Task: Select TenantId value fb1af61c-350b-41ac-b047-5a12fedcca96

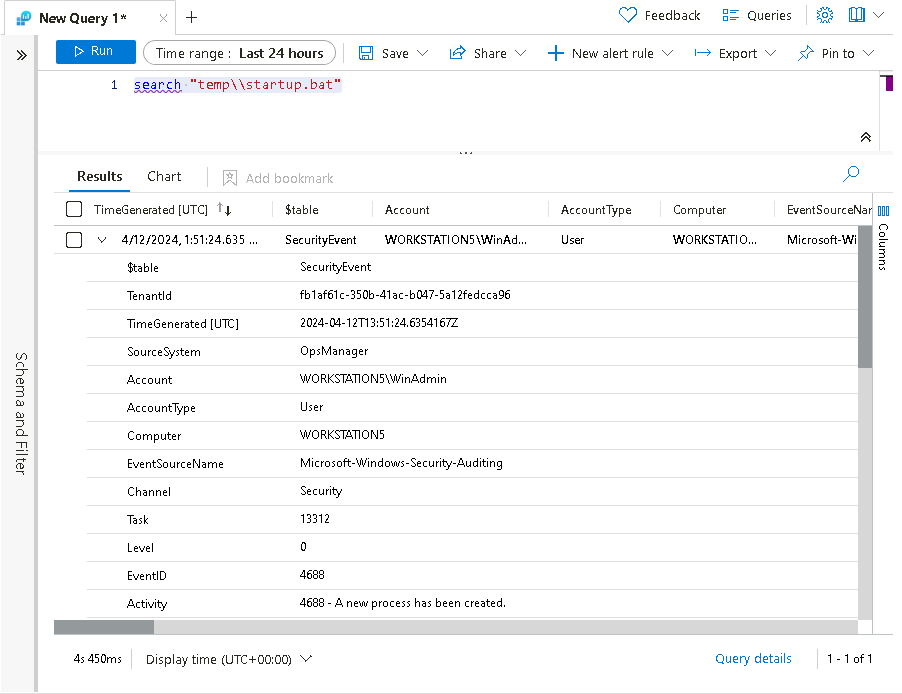Action: coord(405,295)
